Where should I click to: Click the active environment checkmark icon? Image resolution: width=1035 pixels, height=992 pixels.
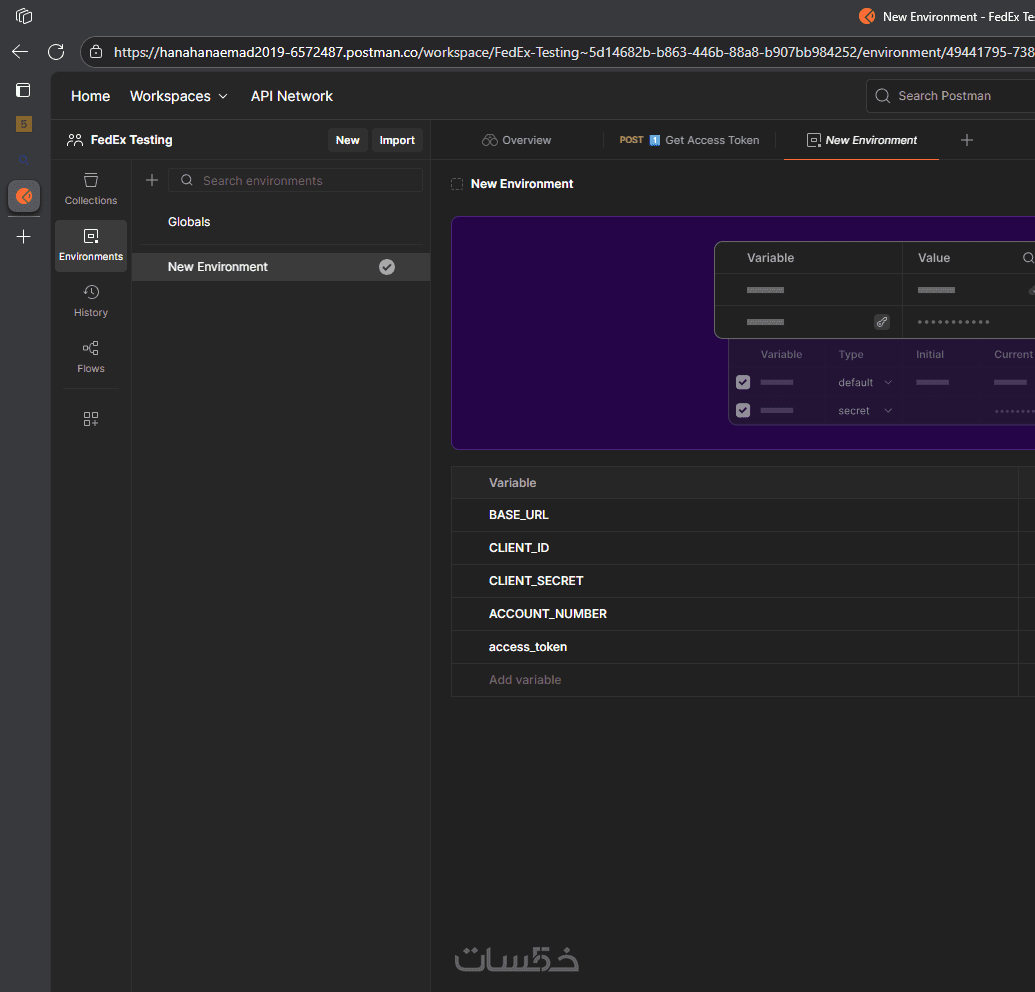click(387, 267)
